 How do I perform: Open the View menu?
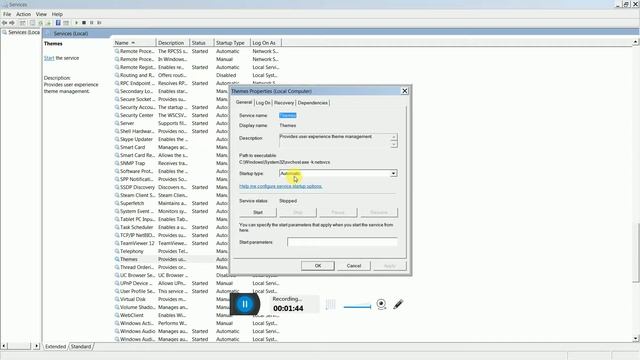[41, 14]
